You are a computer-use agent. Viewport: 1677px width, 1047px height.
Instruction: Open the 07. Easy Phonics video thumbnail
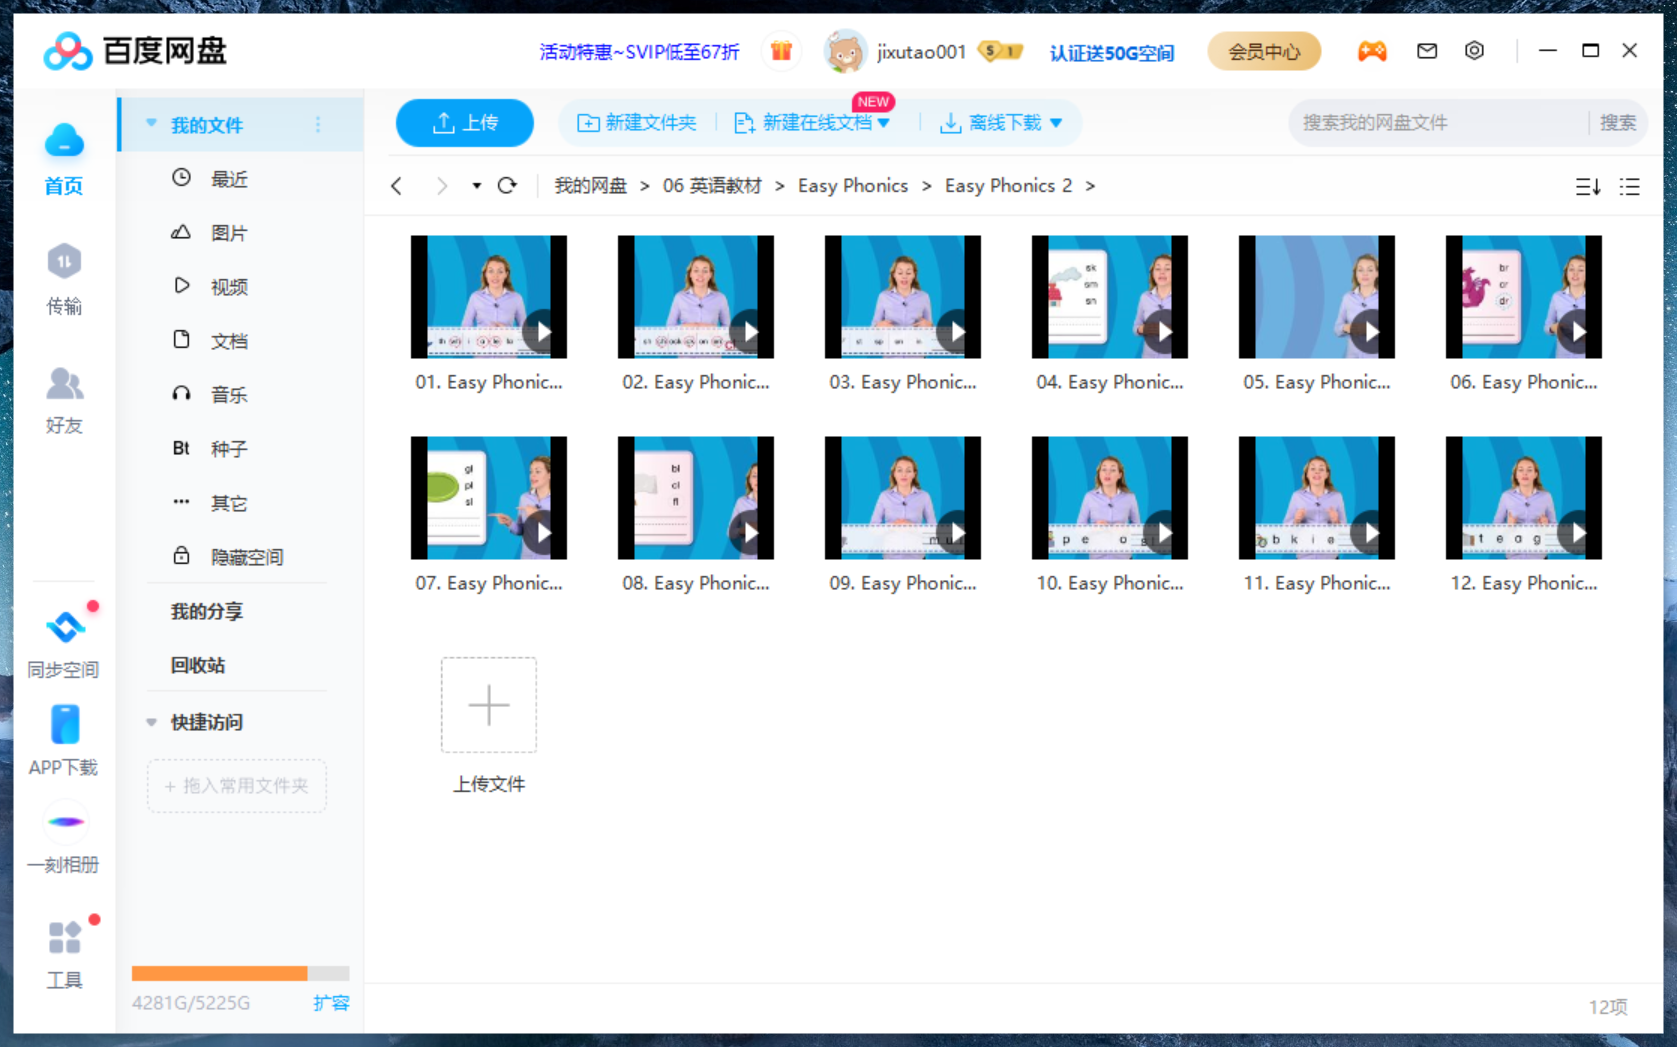click(489, 498)
